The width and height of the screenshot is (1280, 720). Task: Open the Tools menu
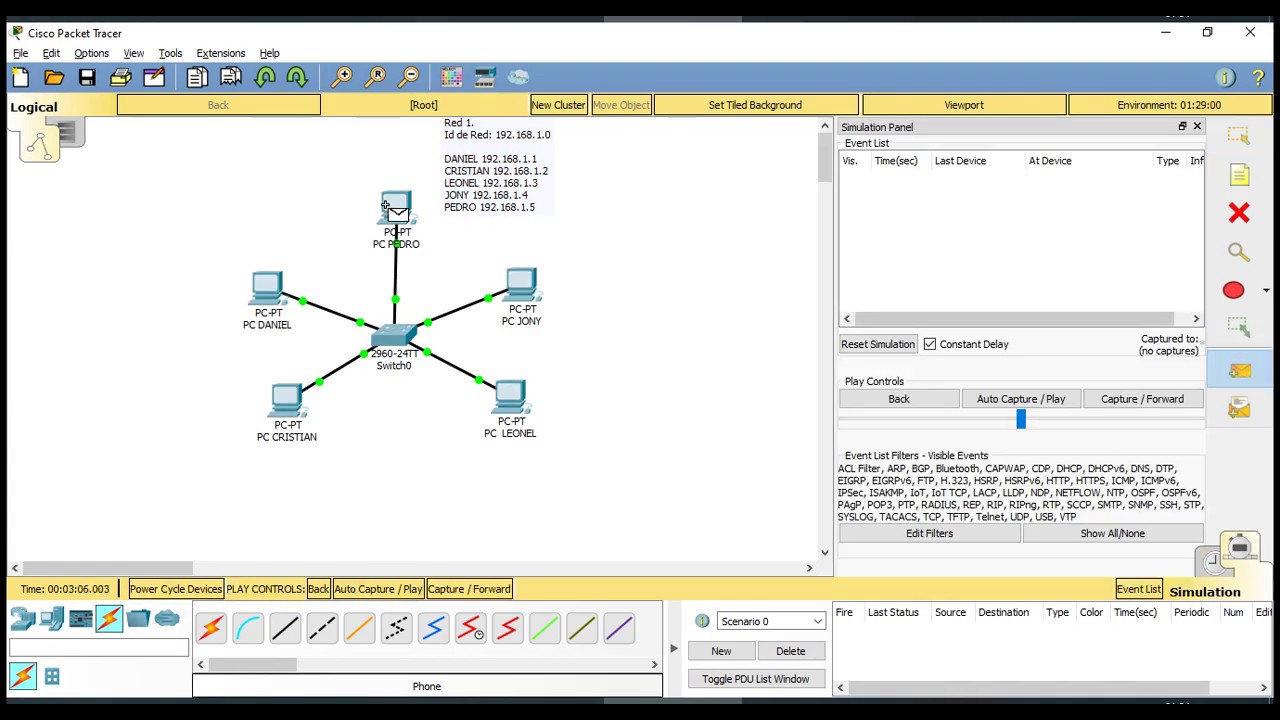coord(170,53)
